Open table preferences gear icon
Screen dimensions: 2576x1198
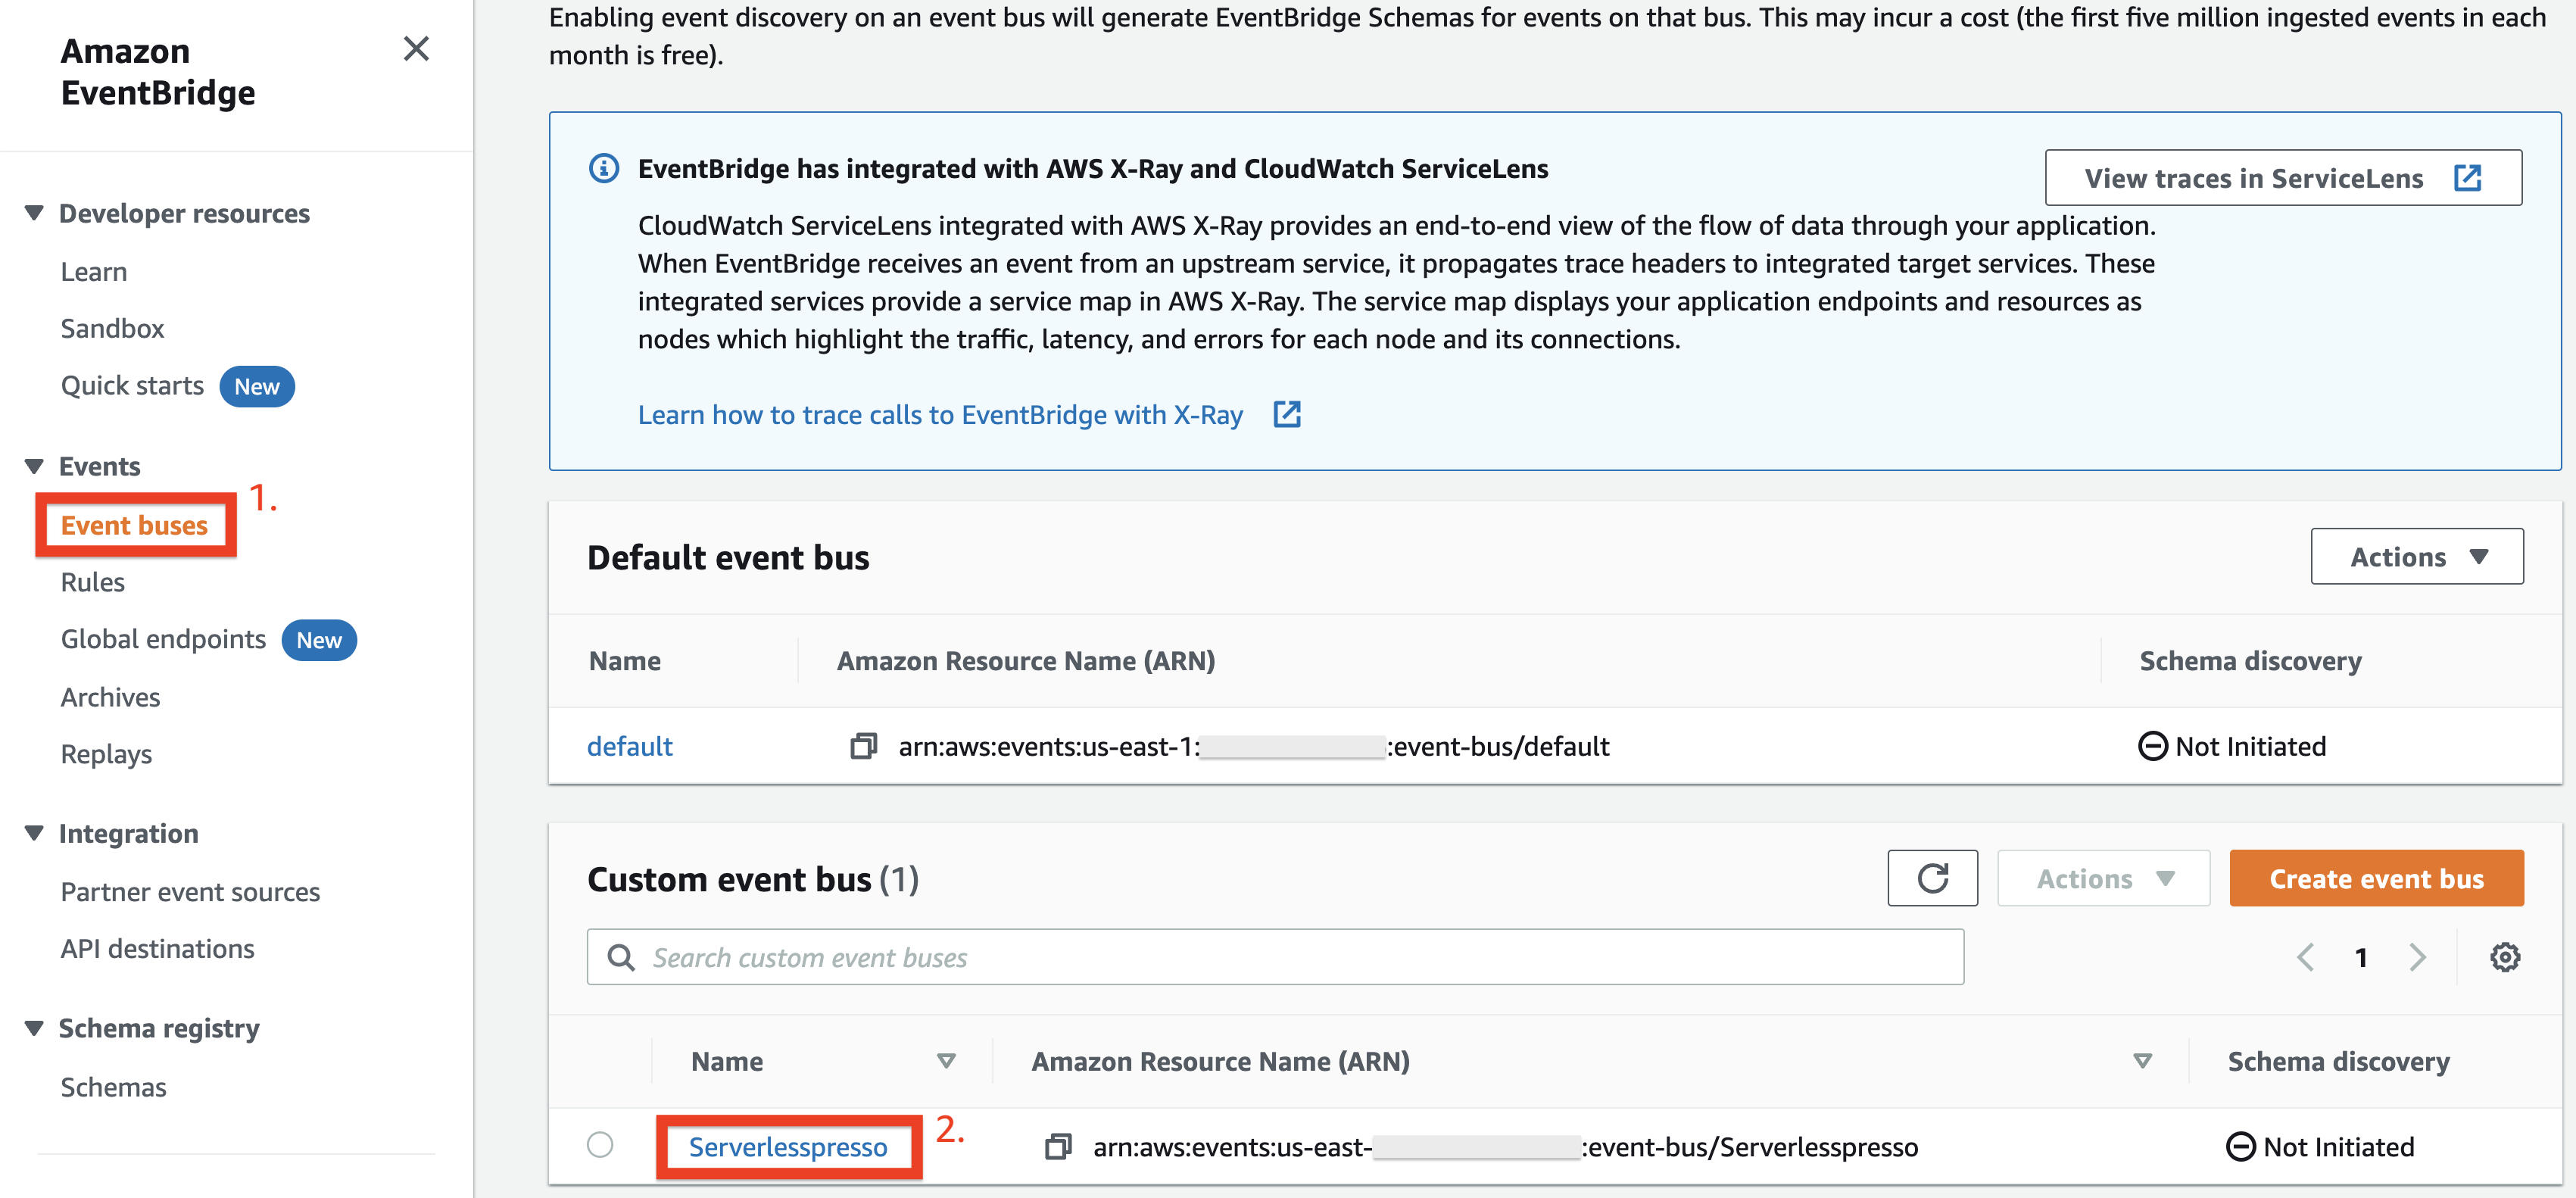coord(2504,957)
